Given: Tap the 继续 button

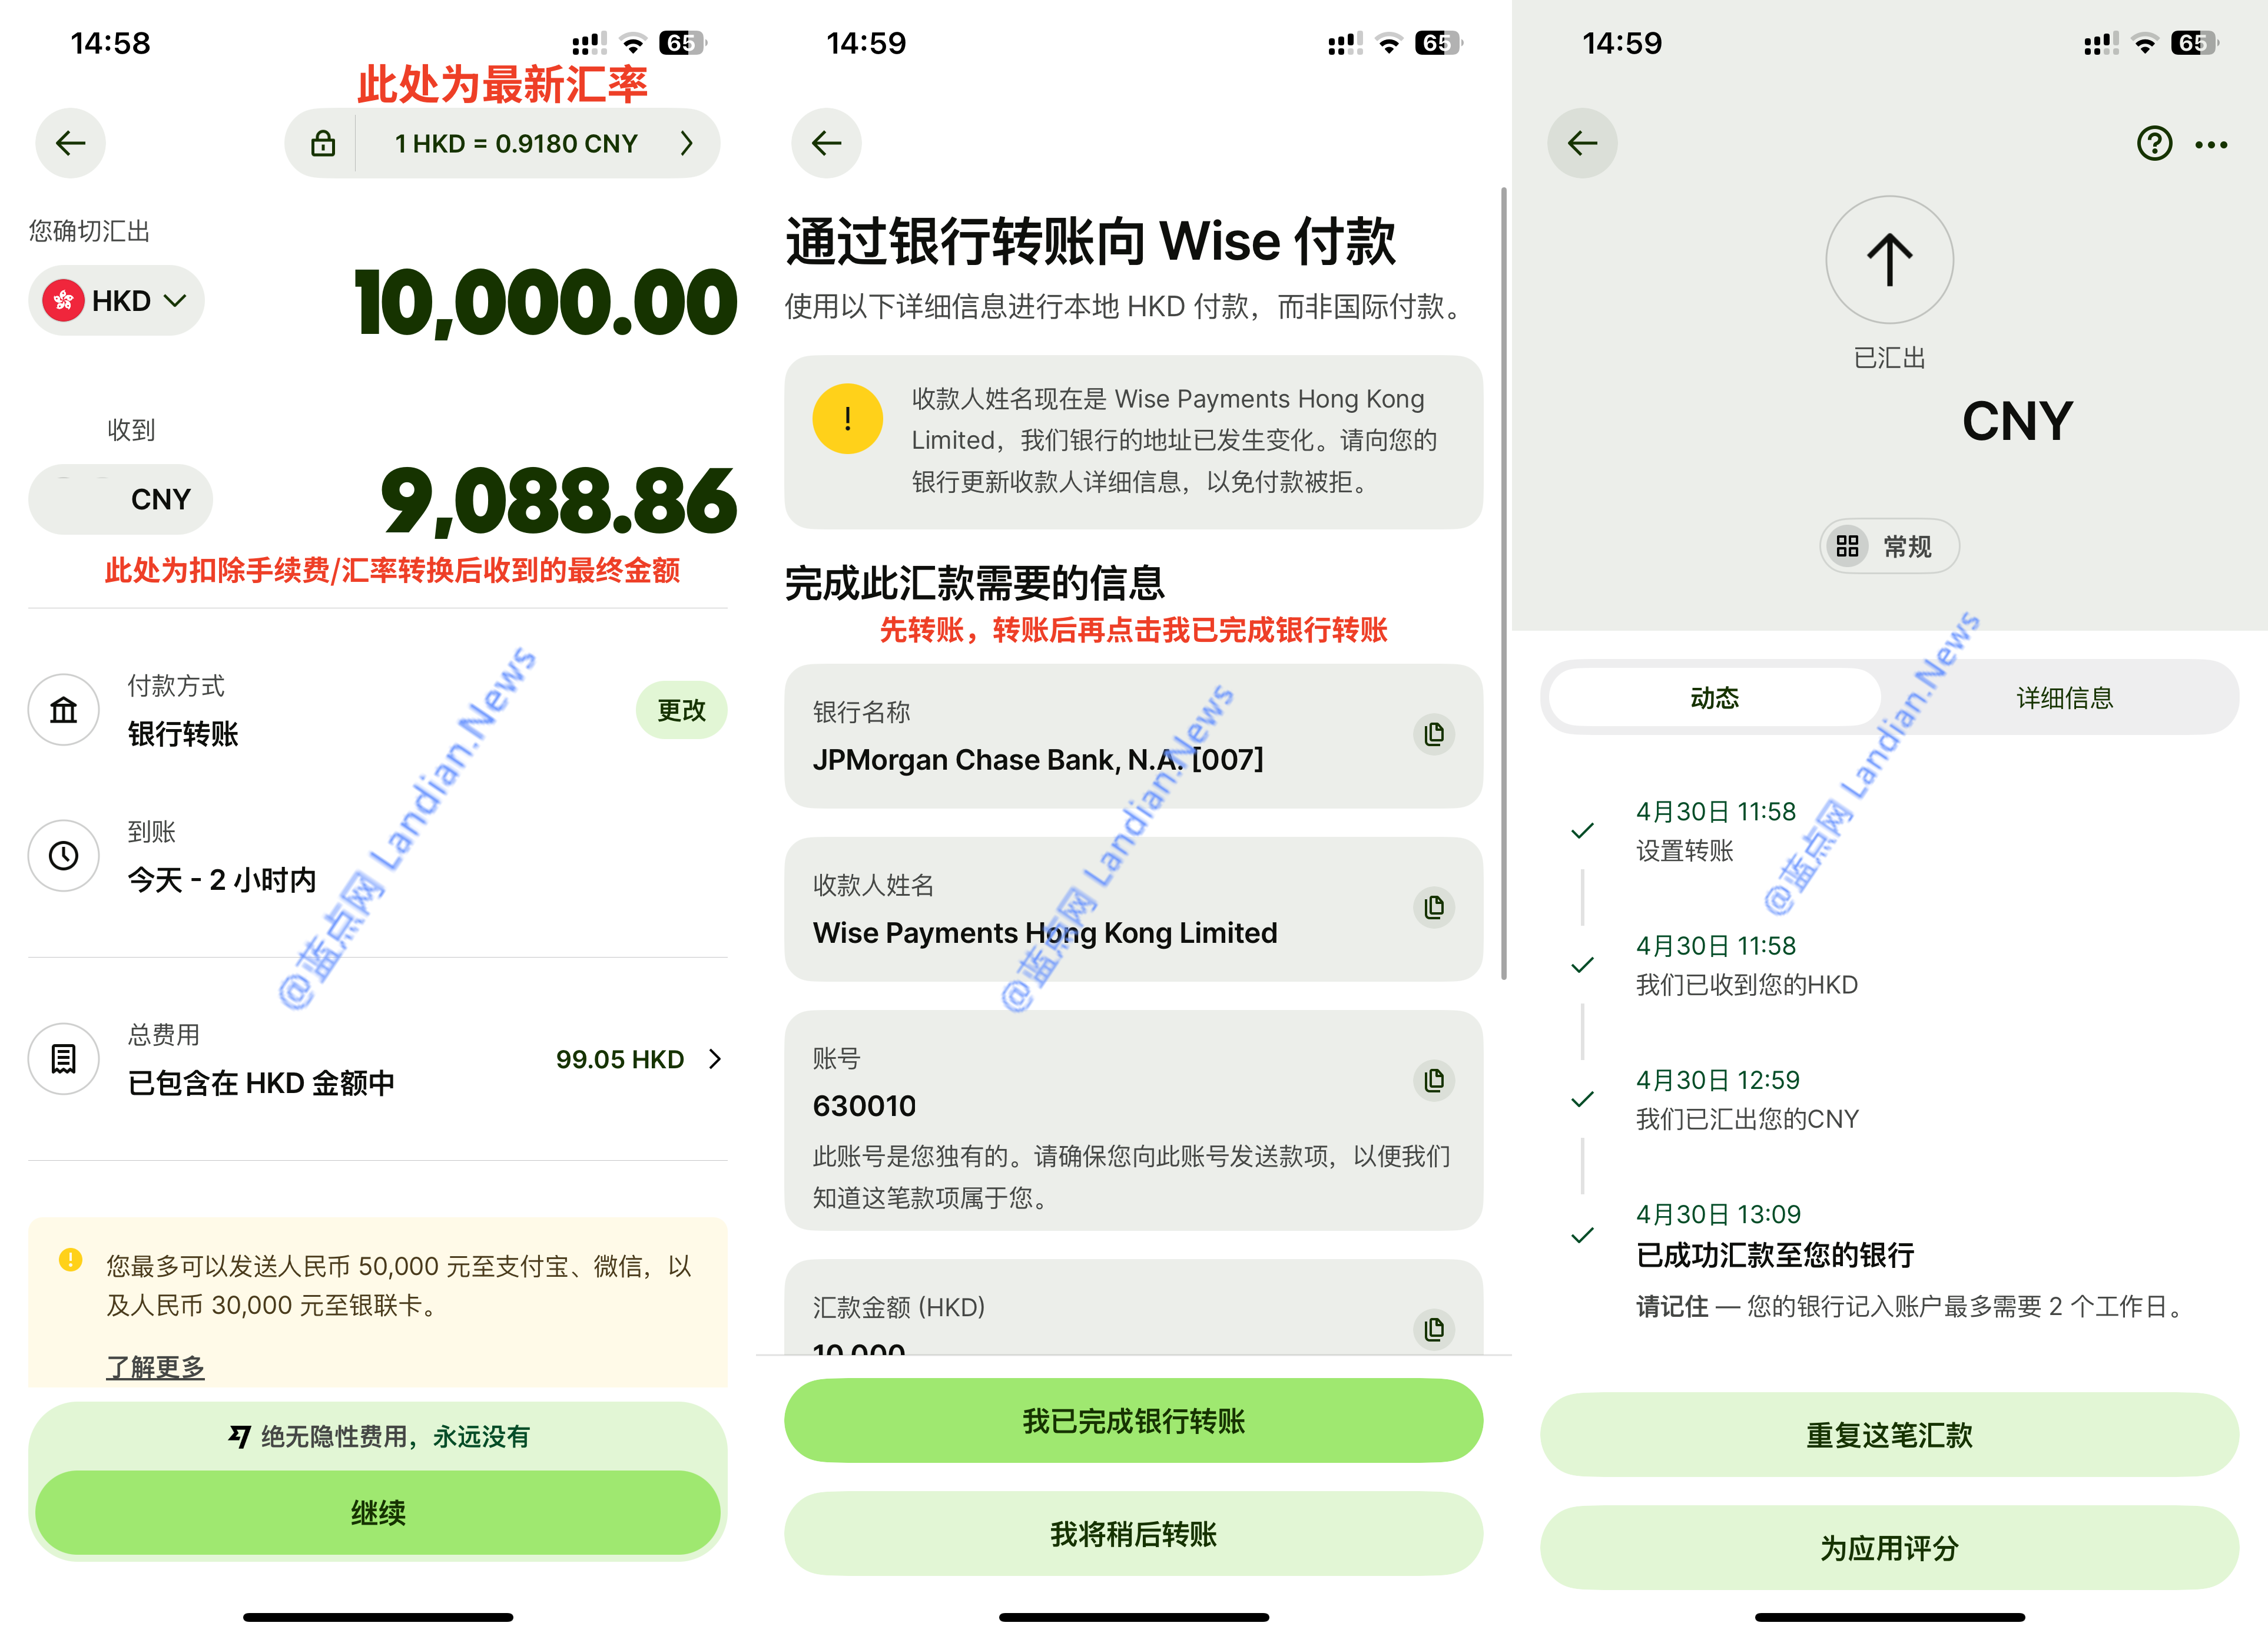Looking at the screenshot, I should (378, 1512).
